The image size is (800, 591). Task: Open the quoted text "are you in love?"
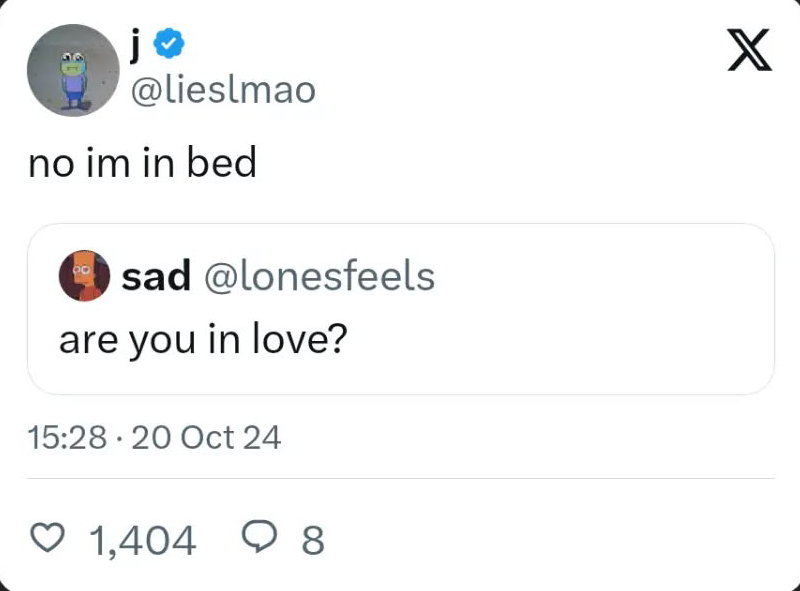pos(202,341)
